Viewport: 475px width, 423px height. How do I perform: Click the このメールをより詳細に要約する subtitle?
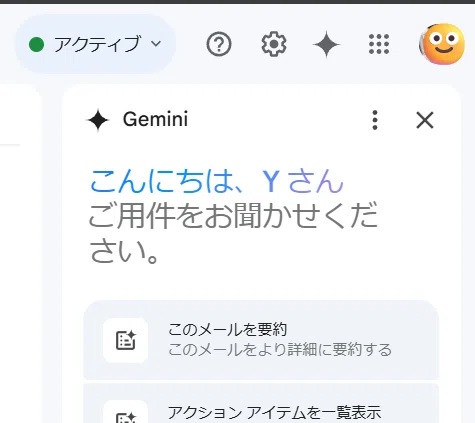pos(280,350)
